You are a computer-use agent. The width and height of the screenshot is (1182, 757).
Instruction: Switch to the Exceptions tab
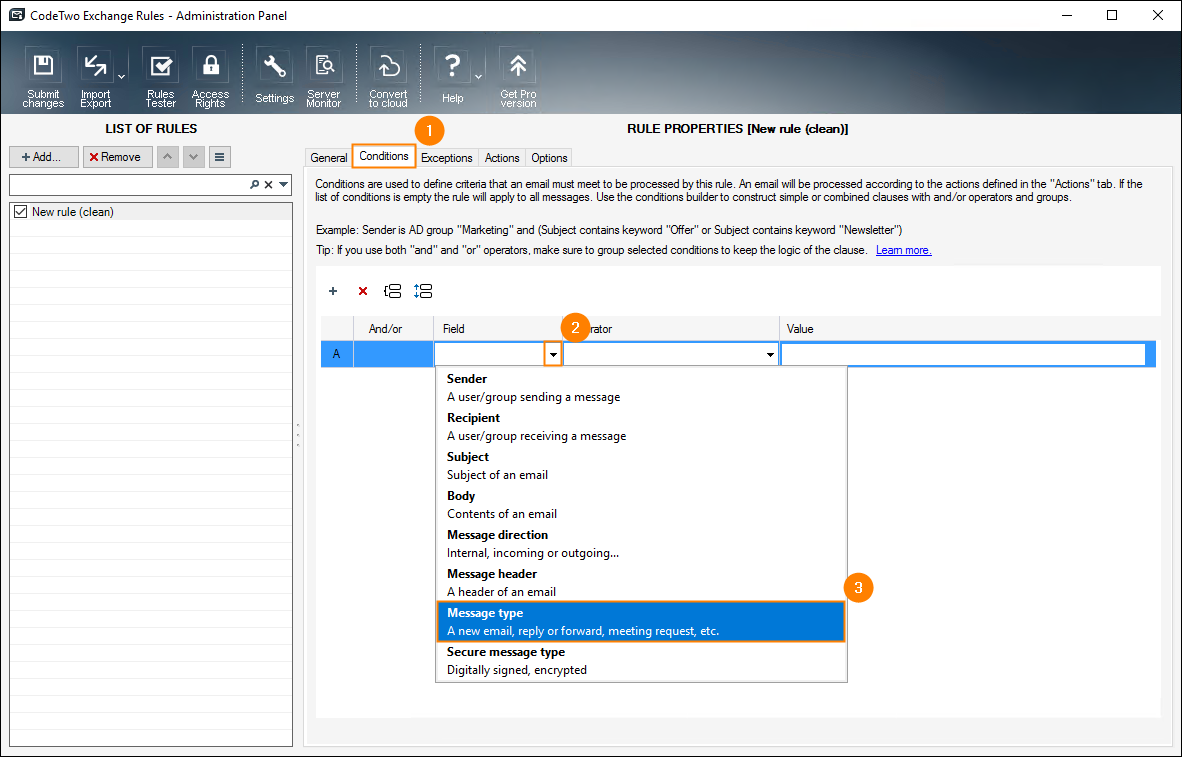(x=446, y=158)
